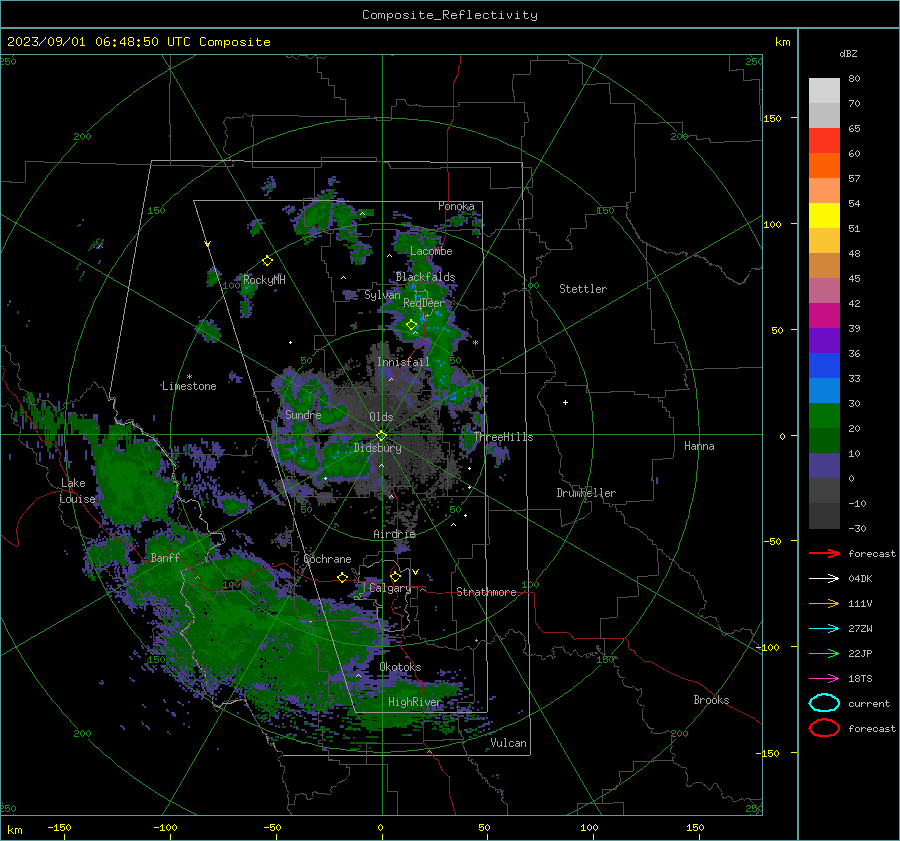The width and height of the screenshot is (900, 841).
Task: Click the light gray 80-70 dBZ swatch
Action: click(824, 90)
